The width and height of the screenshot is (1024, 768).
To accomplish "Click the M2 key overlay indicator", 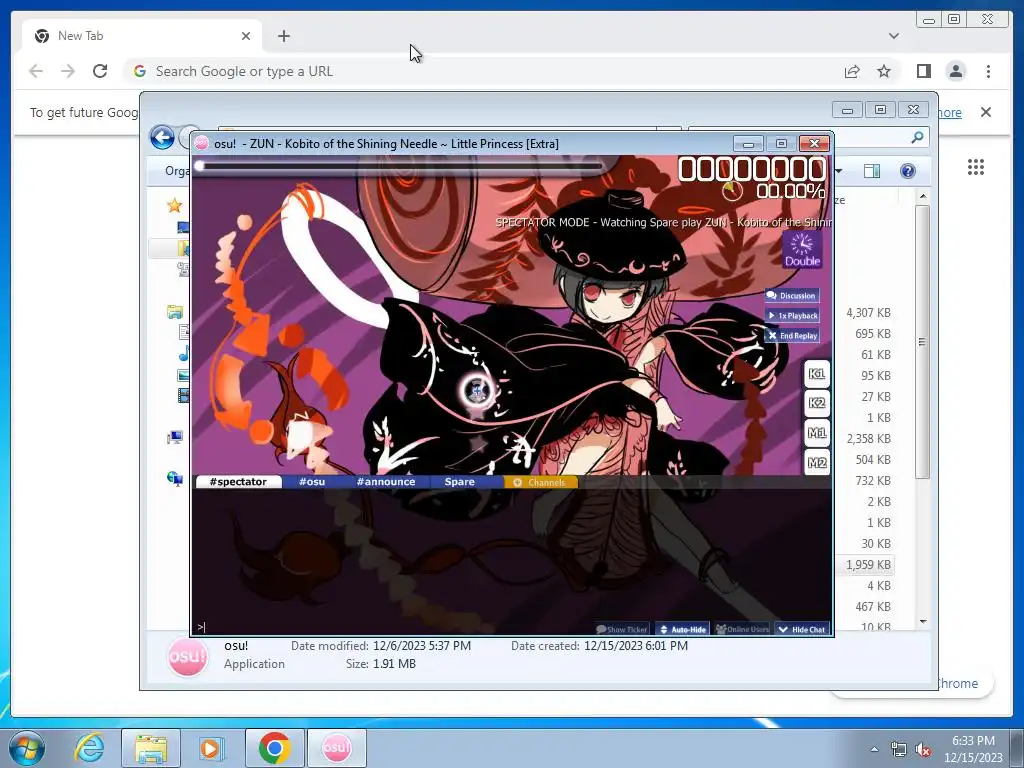I will (x=816, y=462).
